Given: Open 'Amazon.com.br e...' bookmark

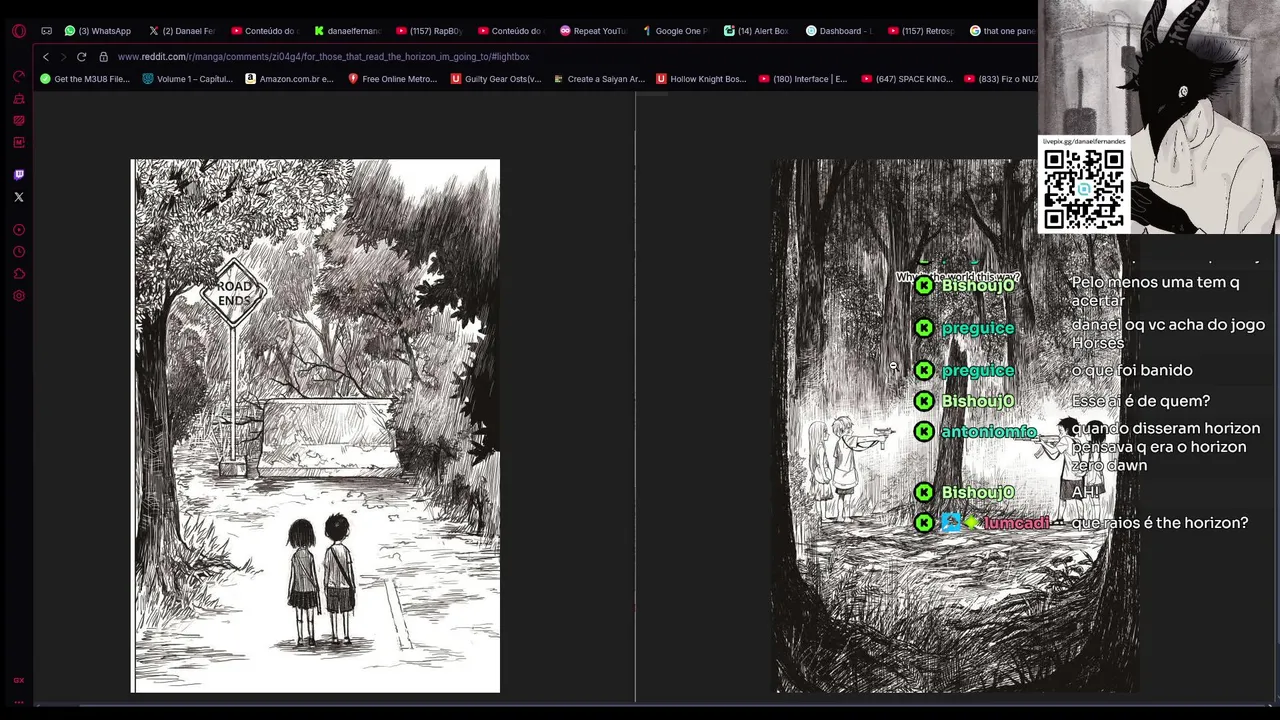Looking at the screenshot, I should 290,79.
